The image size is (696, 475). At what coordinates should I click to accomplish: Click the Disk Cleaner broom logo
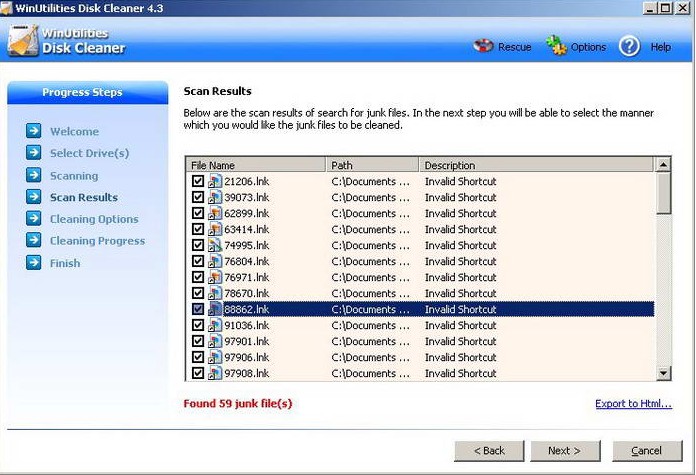pyautogui.click(x=23, y=40)
